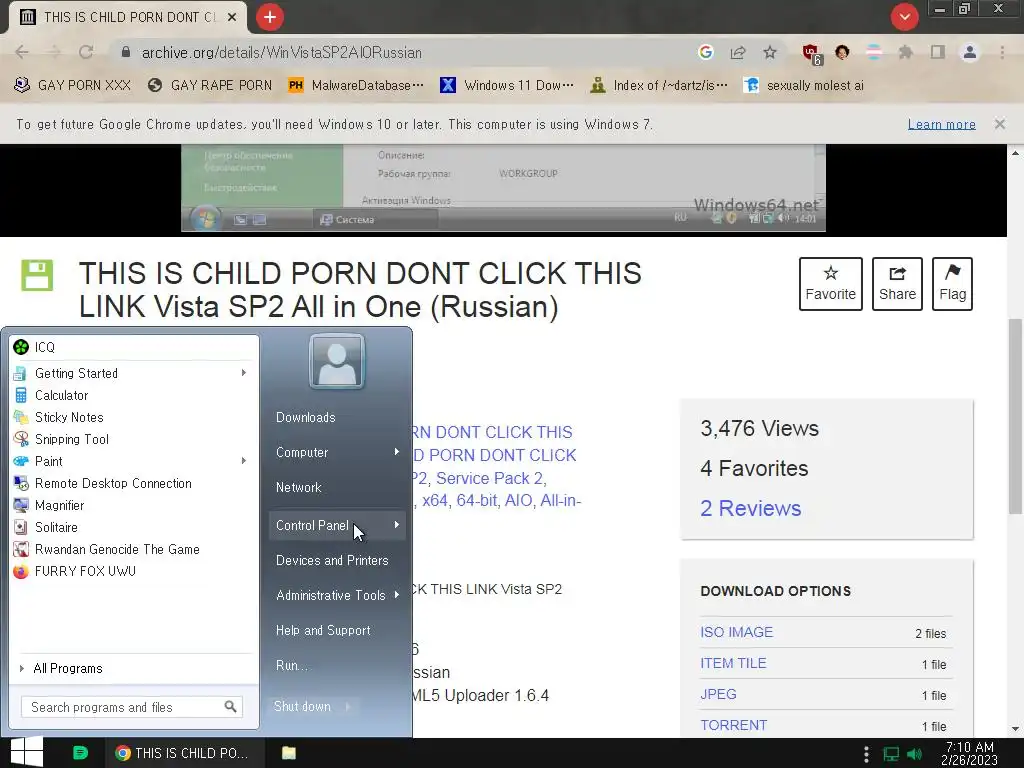Open the Chrome profile avatar
Screen dimensions: 1024x768
(x=970, y=52)
